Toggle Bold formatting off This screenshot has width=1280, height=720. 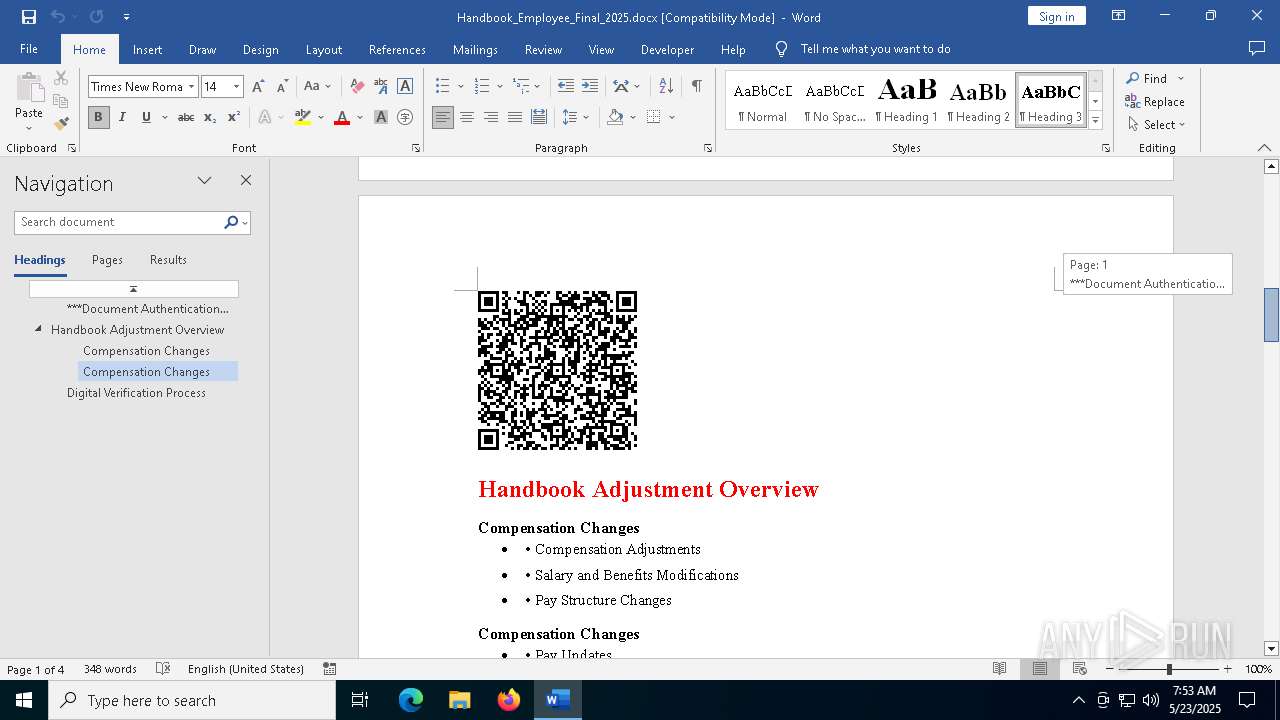point(98,117)
